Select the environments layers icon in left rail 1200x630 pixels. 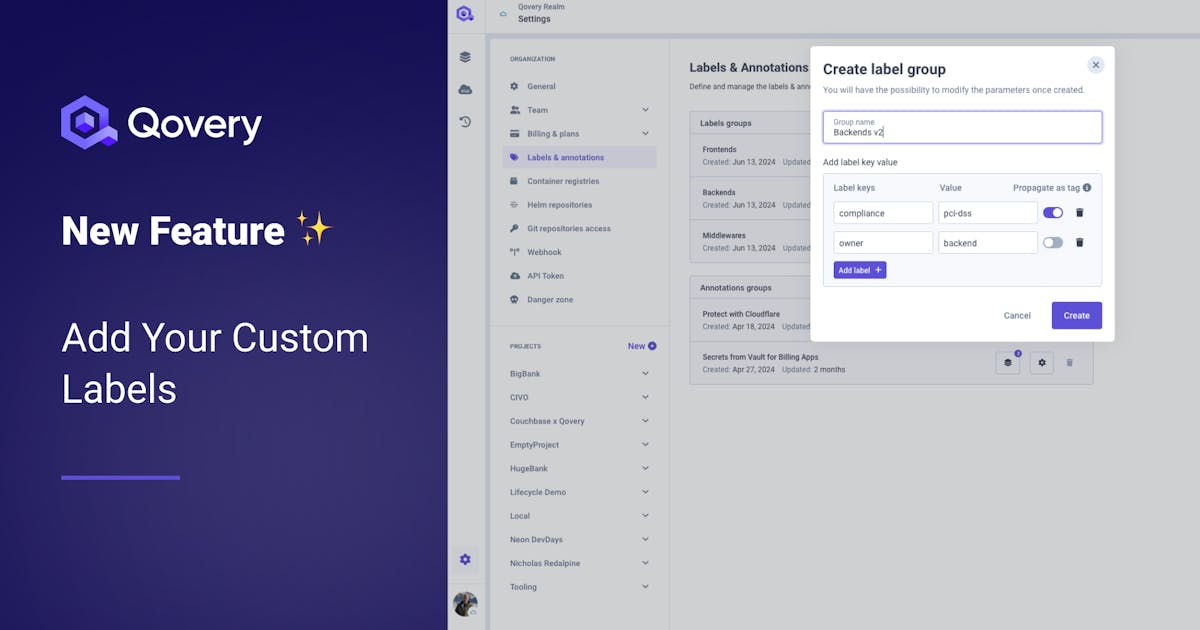[465, 57]
